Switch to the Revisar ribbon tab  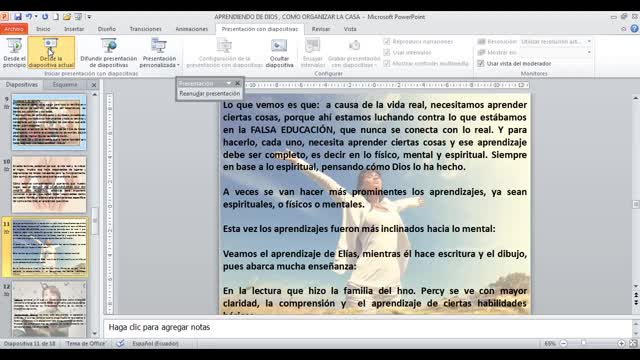click(x=321, y=29)
